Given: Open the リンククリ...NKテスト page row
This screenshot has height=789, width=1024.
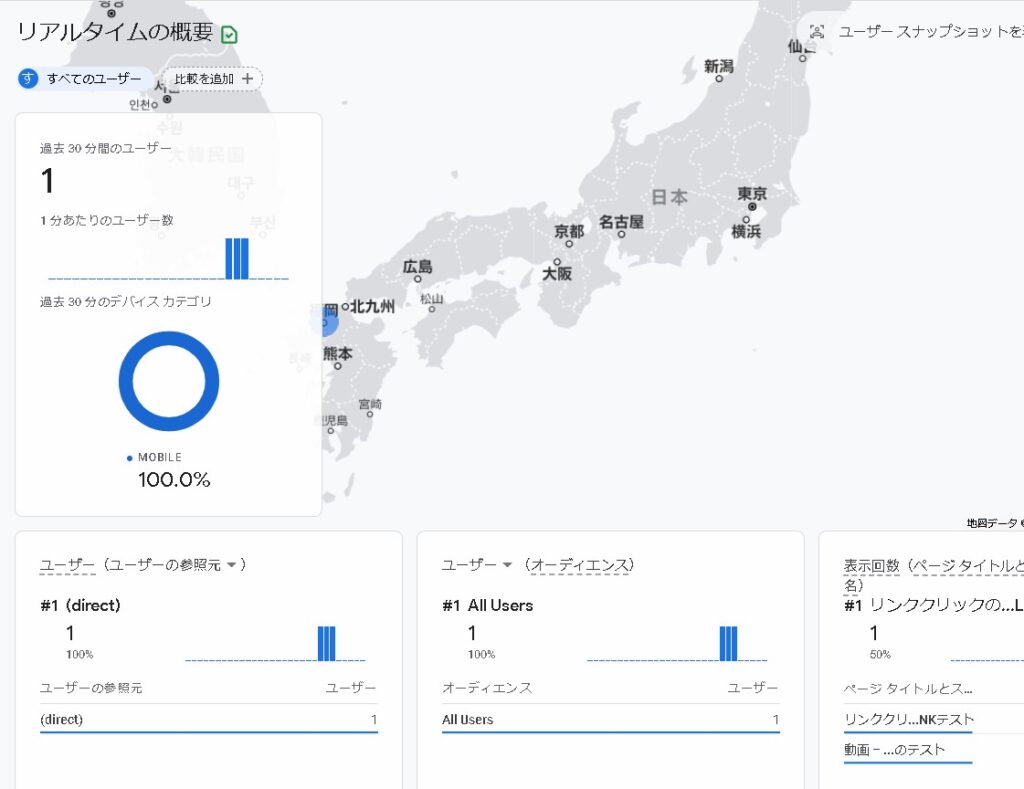Looking at the screenshot, I should (908, 719).
